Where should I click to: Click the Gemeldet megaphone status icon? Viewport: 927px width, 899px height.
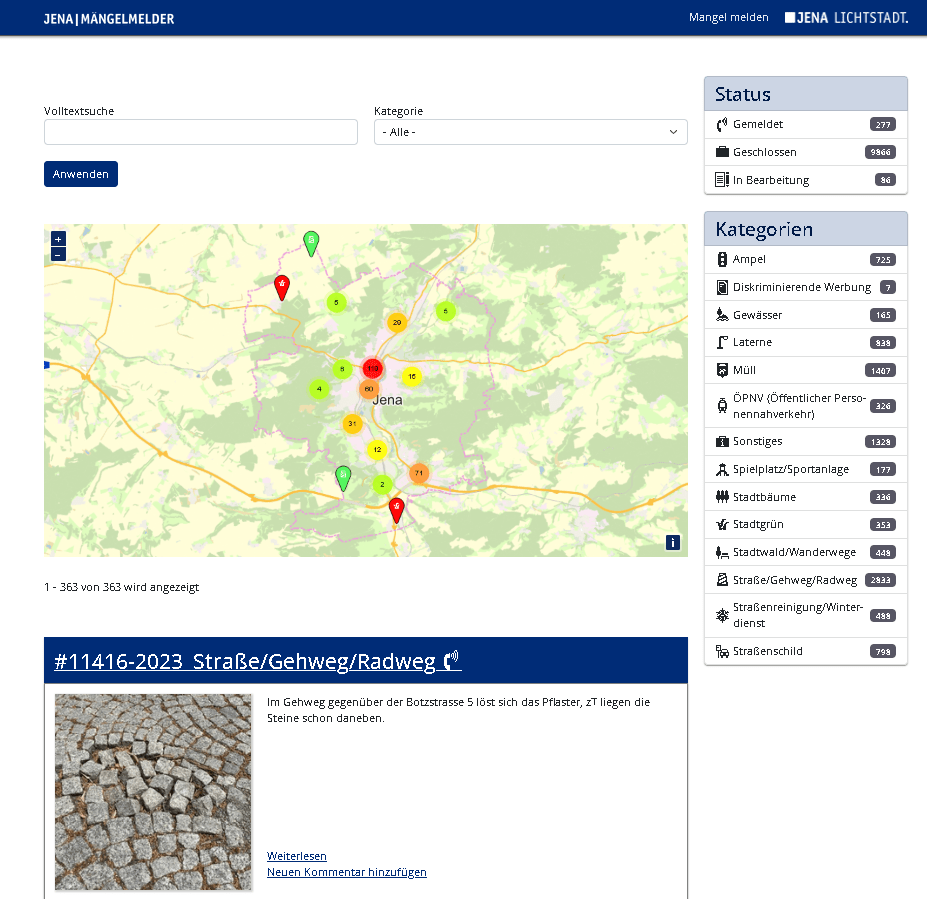(721, 124)
